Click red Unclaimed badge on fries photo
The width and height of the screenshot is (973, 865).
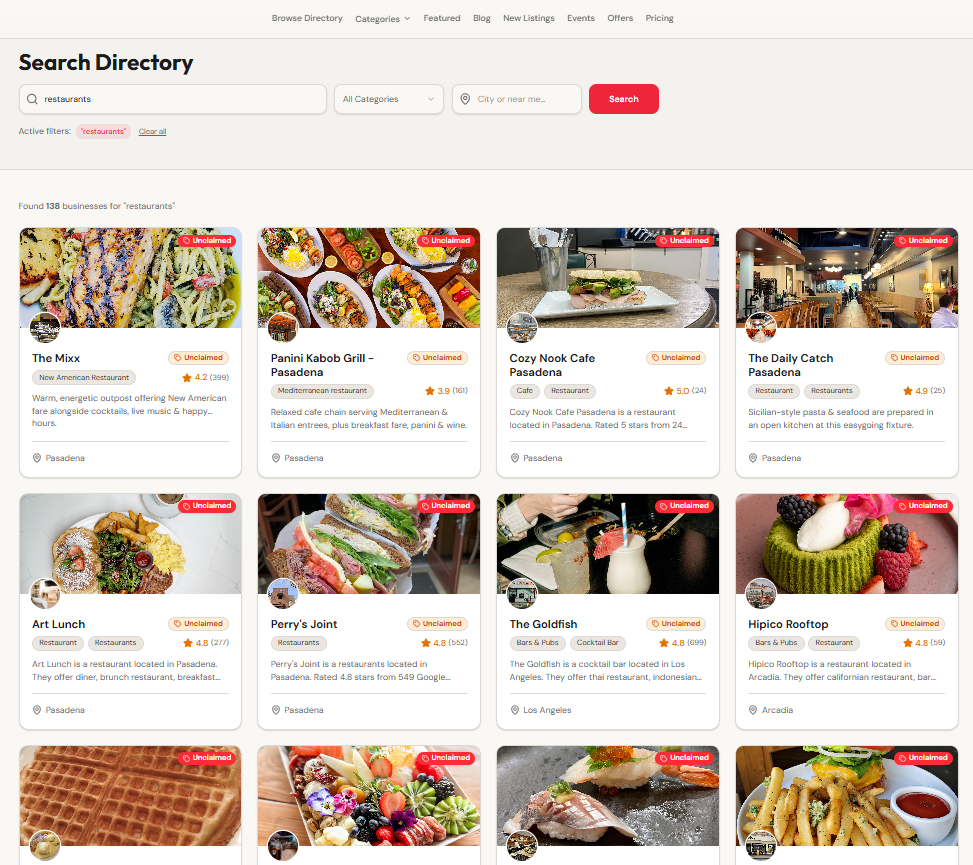[x=923, y=758]
